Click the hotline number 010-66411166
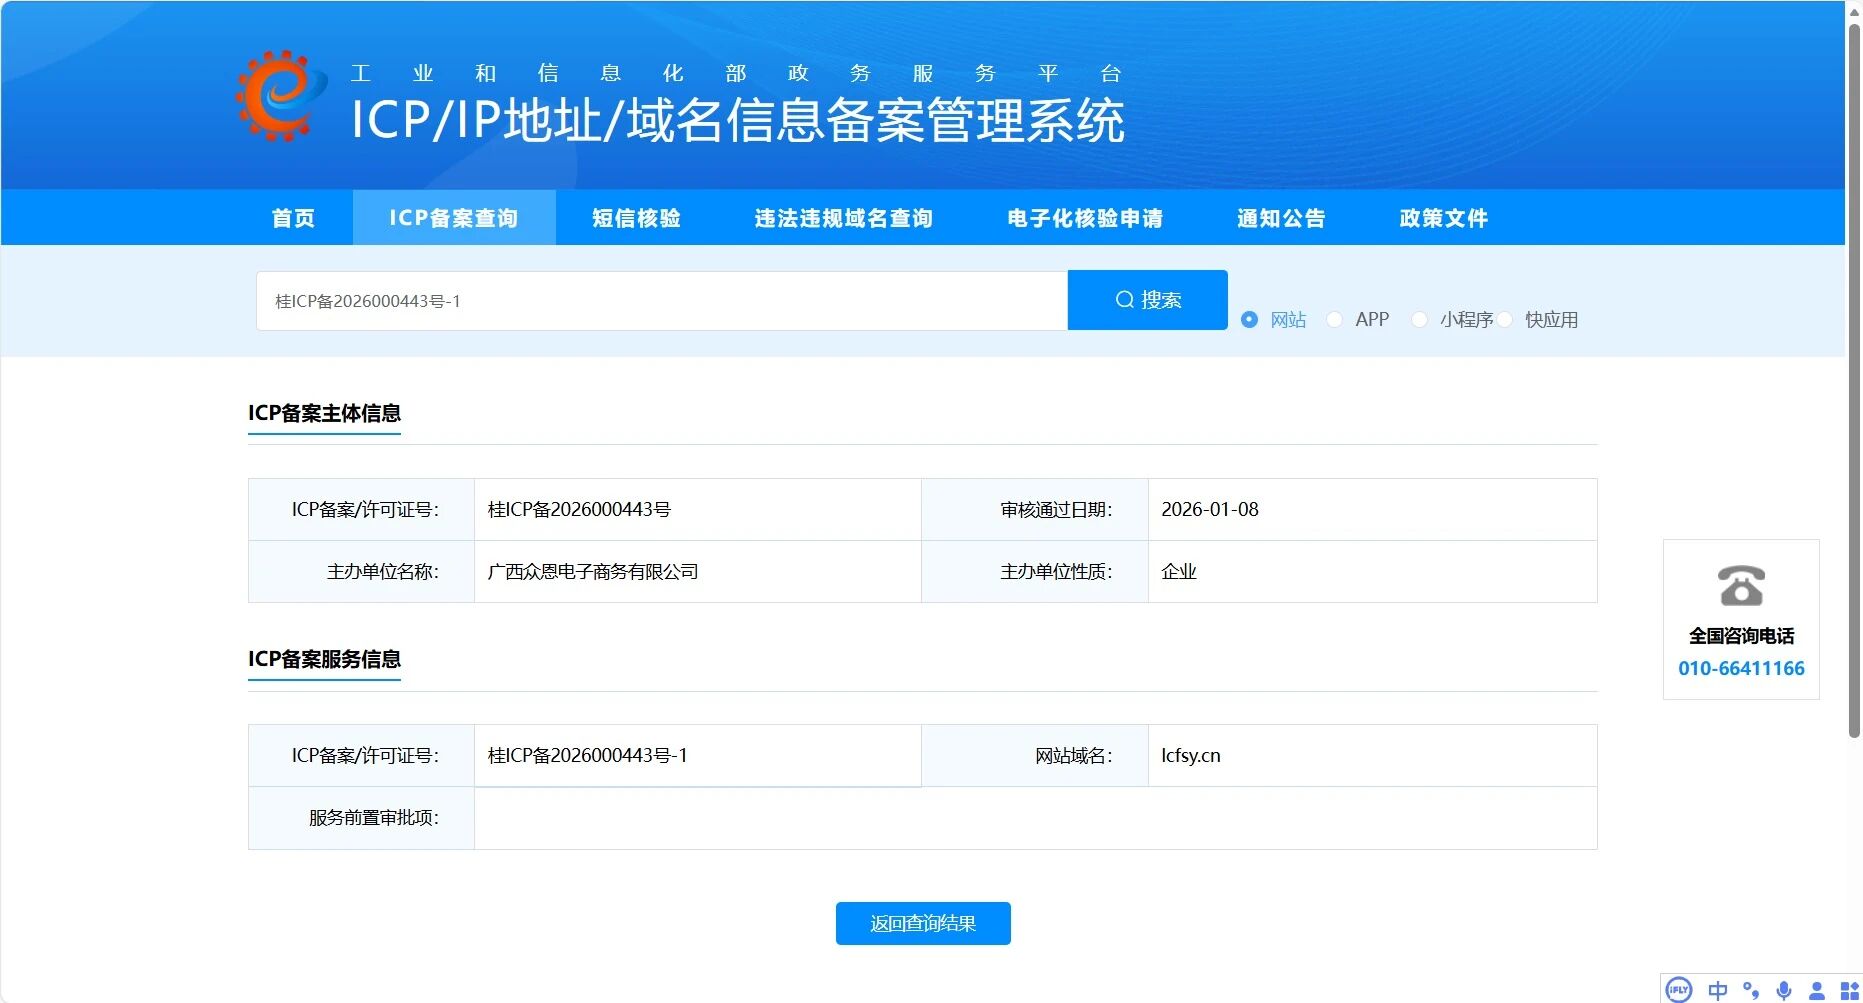 pos(1741,668)
